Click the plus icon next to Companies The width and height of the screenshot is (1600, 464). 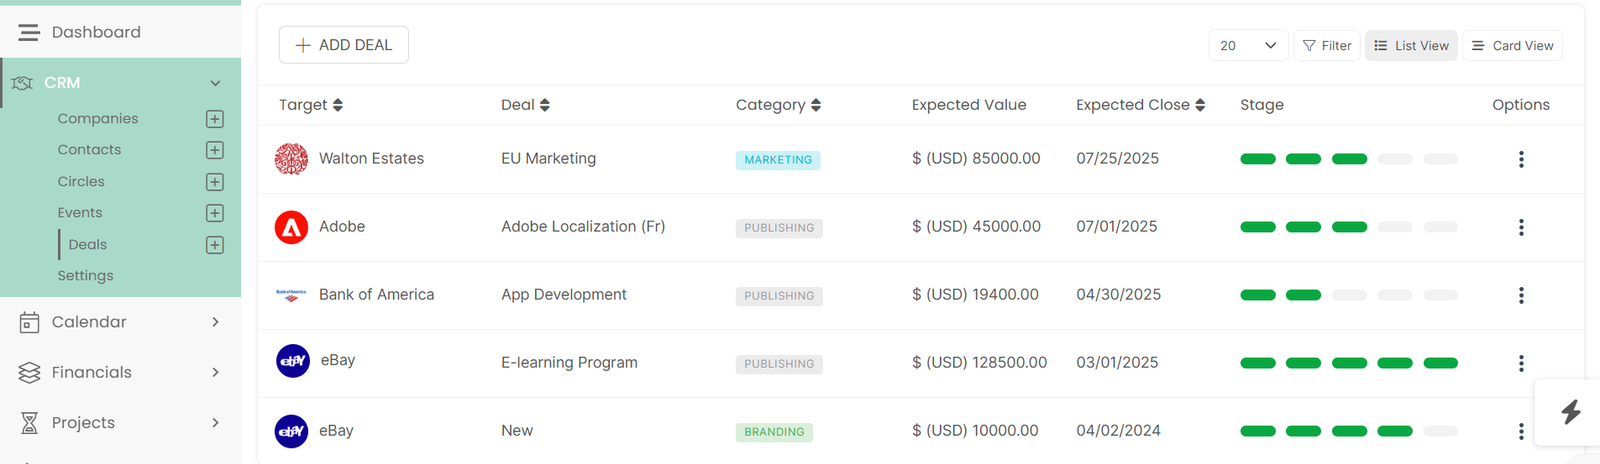tap(214, 119)
